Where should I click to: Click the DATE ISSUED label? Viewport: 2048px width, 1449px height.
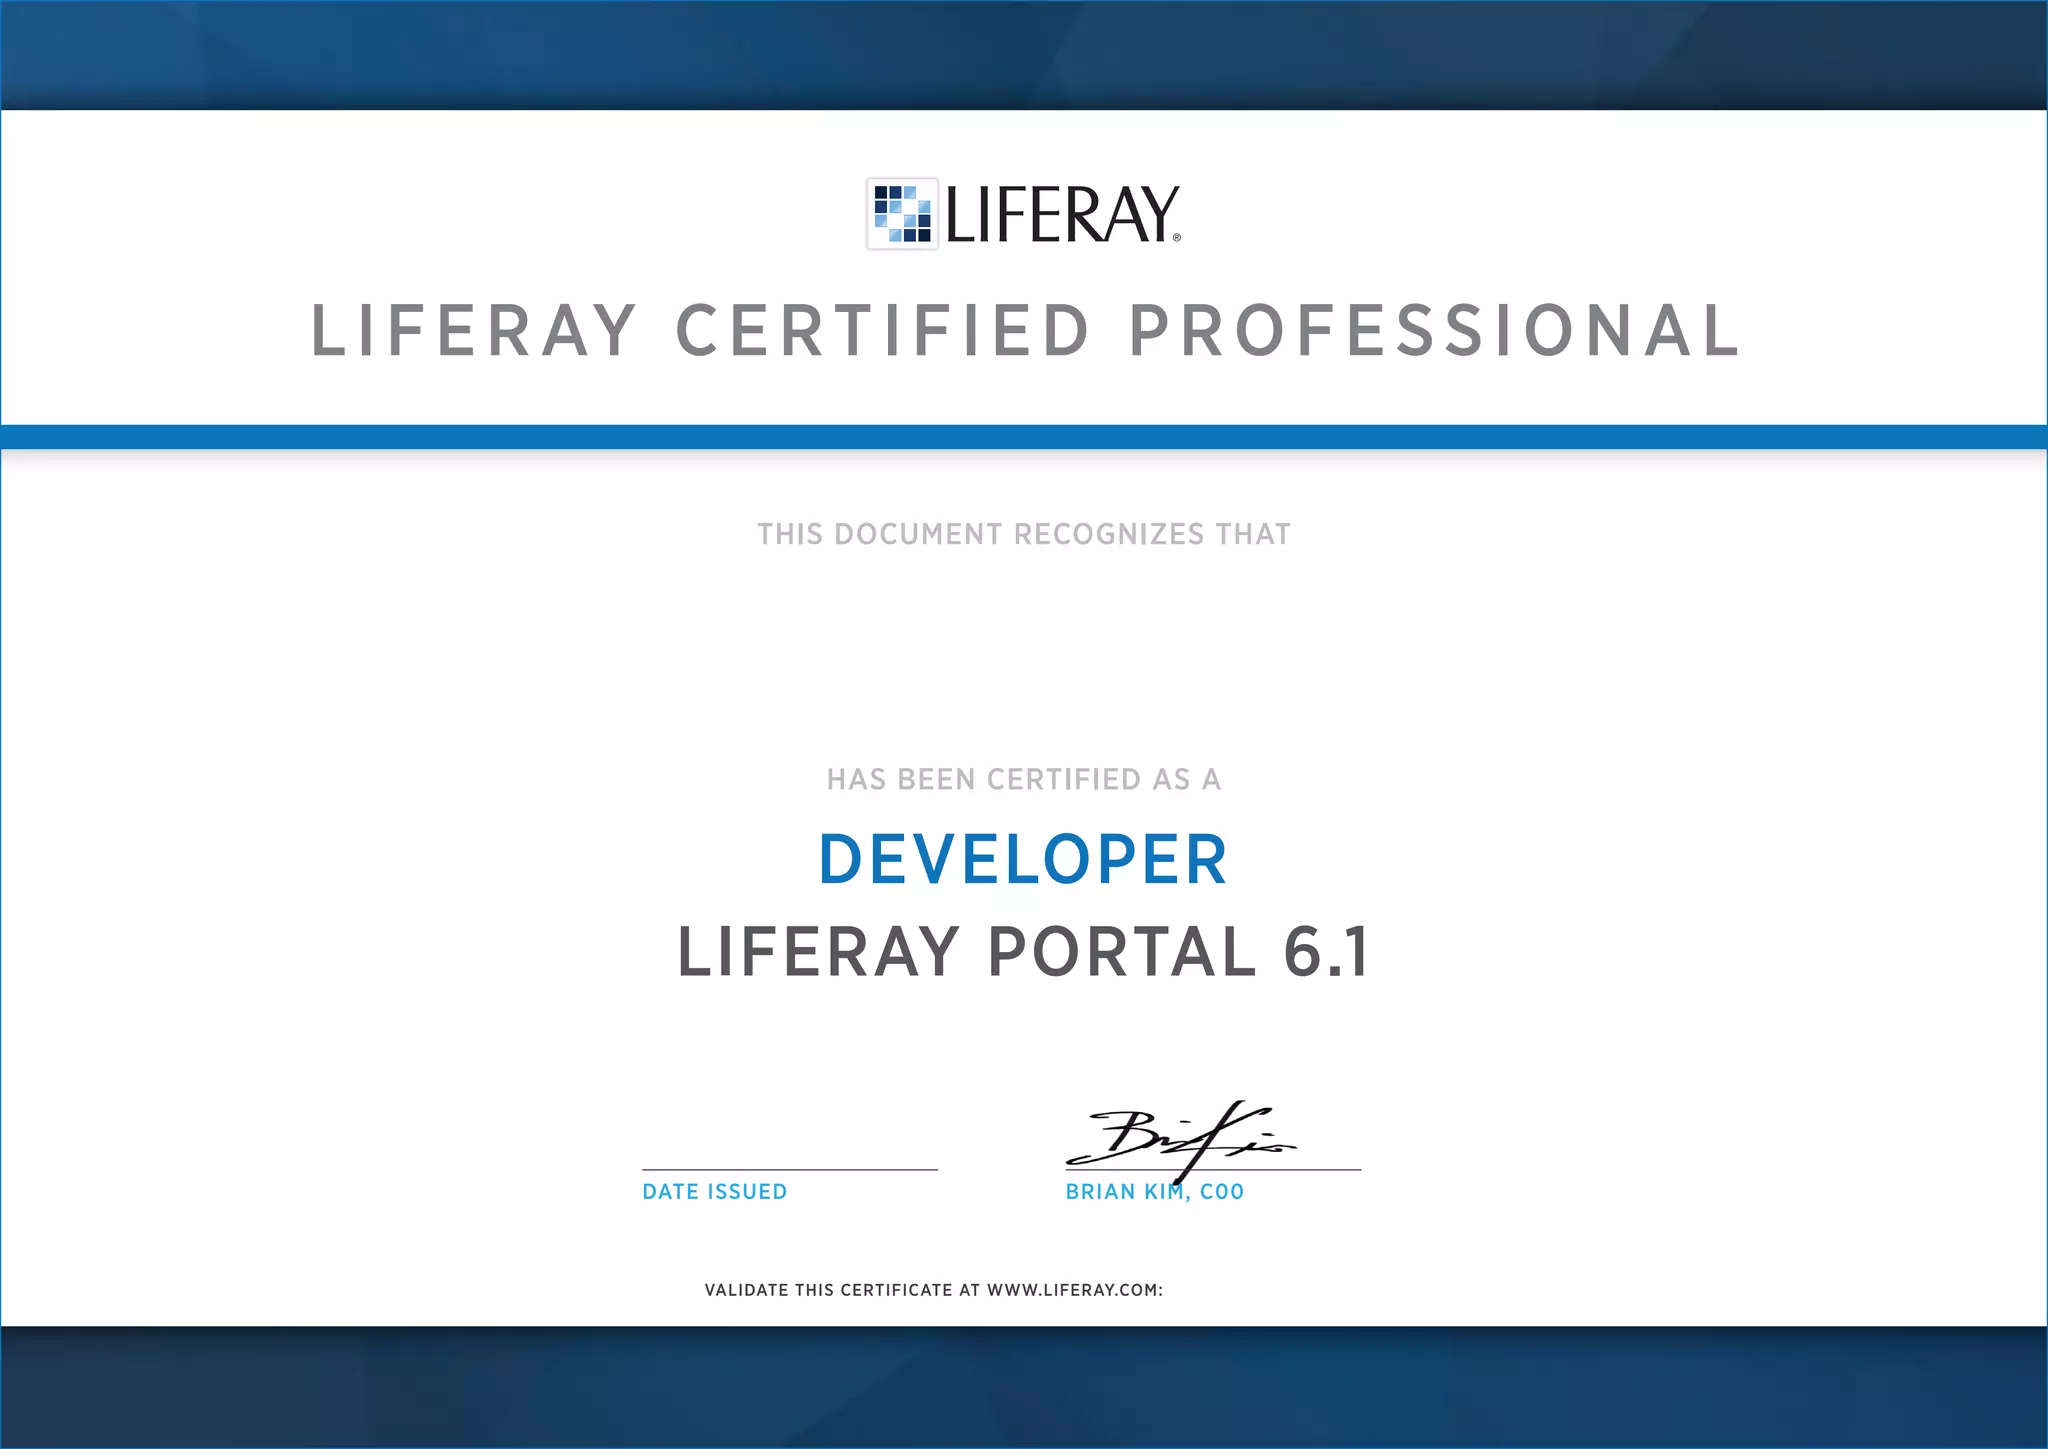(715, 1192)
